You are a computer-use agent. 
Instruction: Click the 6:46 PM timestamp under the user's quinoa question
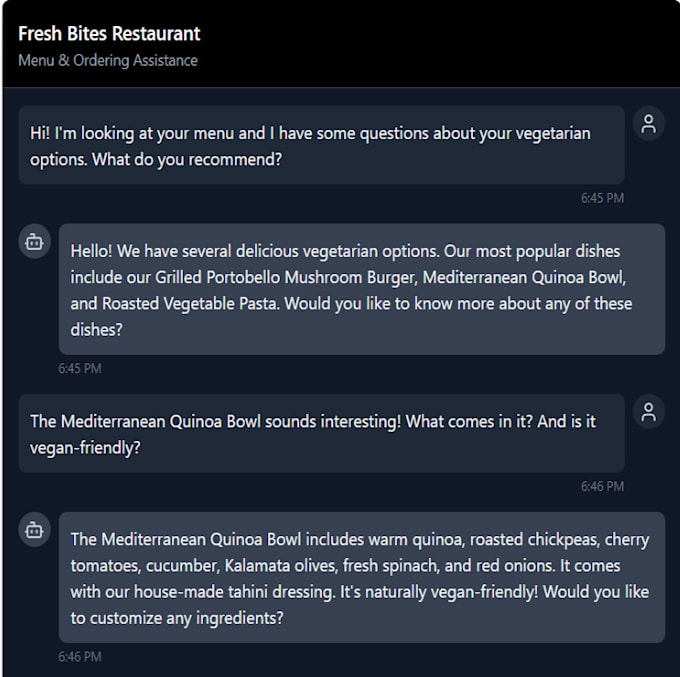click(602, 486)
